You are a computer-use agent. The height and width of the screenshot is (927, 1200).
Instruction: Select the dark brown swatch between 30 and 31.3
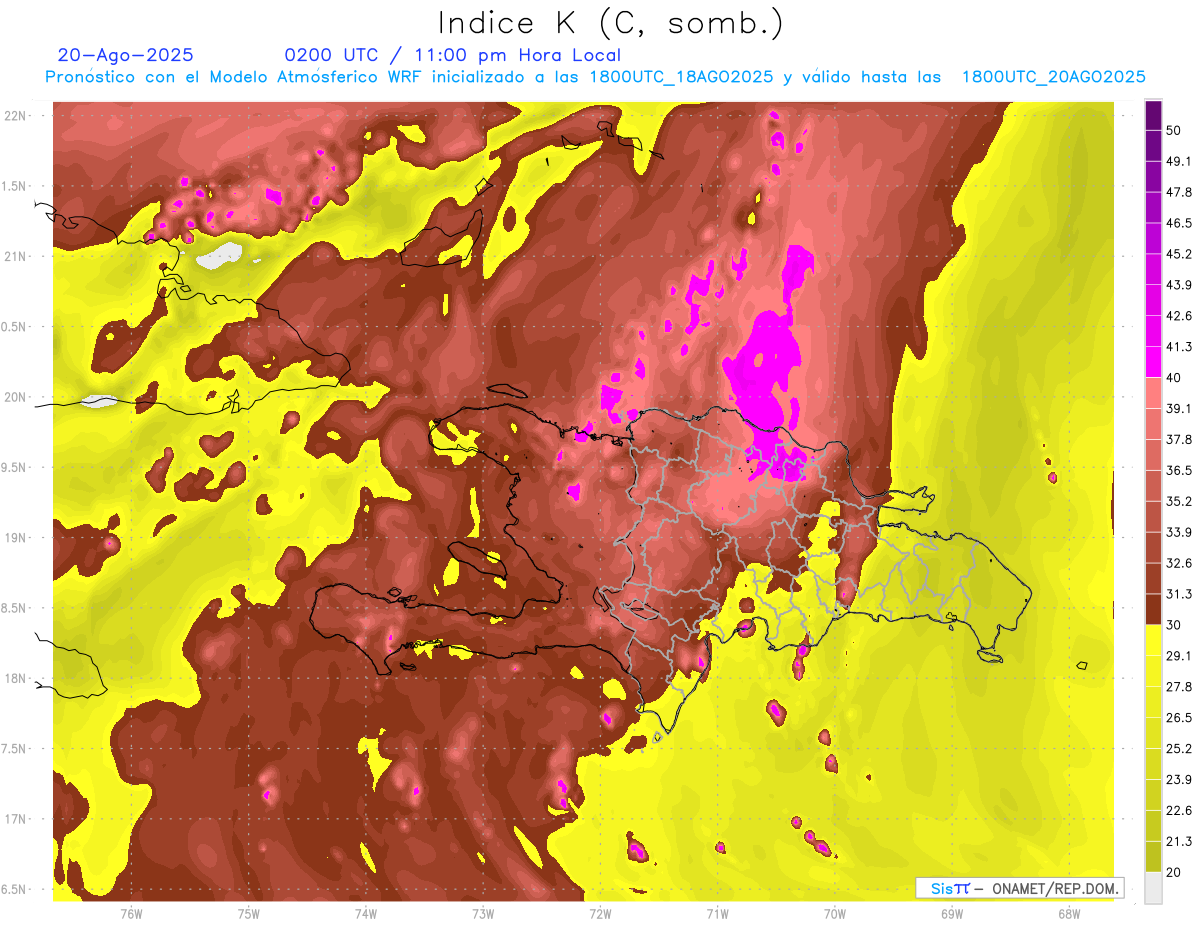pos(1153,610)
